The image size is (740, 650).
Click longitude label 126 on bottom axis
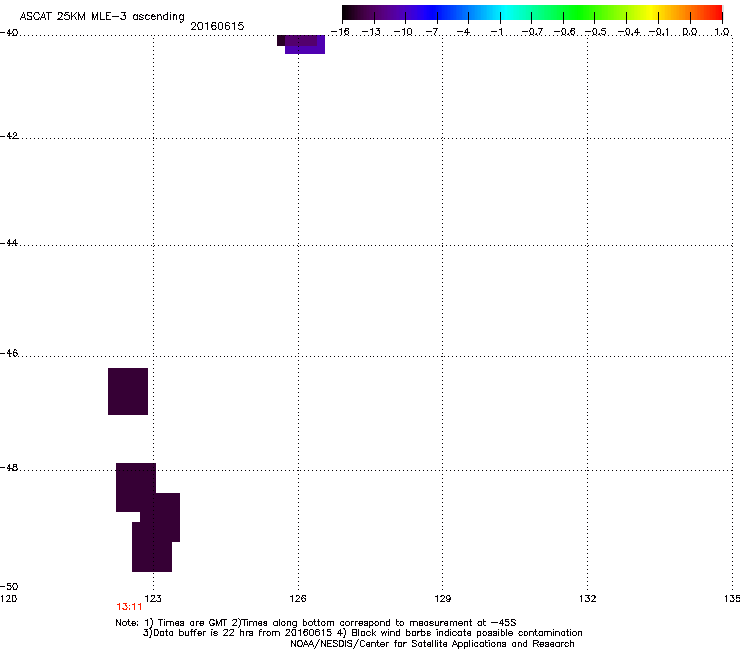(x=298, y=599)
